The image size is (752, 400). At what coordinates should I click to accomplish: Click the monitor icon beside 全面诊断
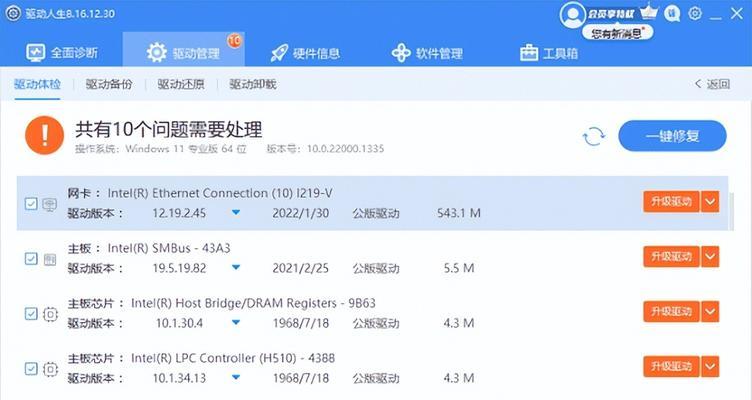(x=35, y=53)
